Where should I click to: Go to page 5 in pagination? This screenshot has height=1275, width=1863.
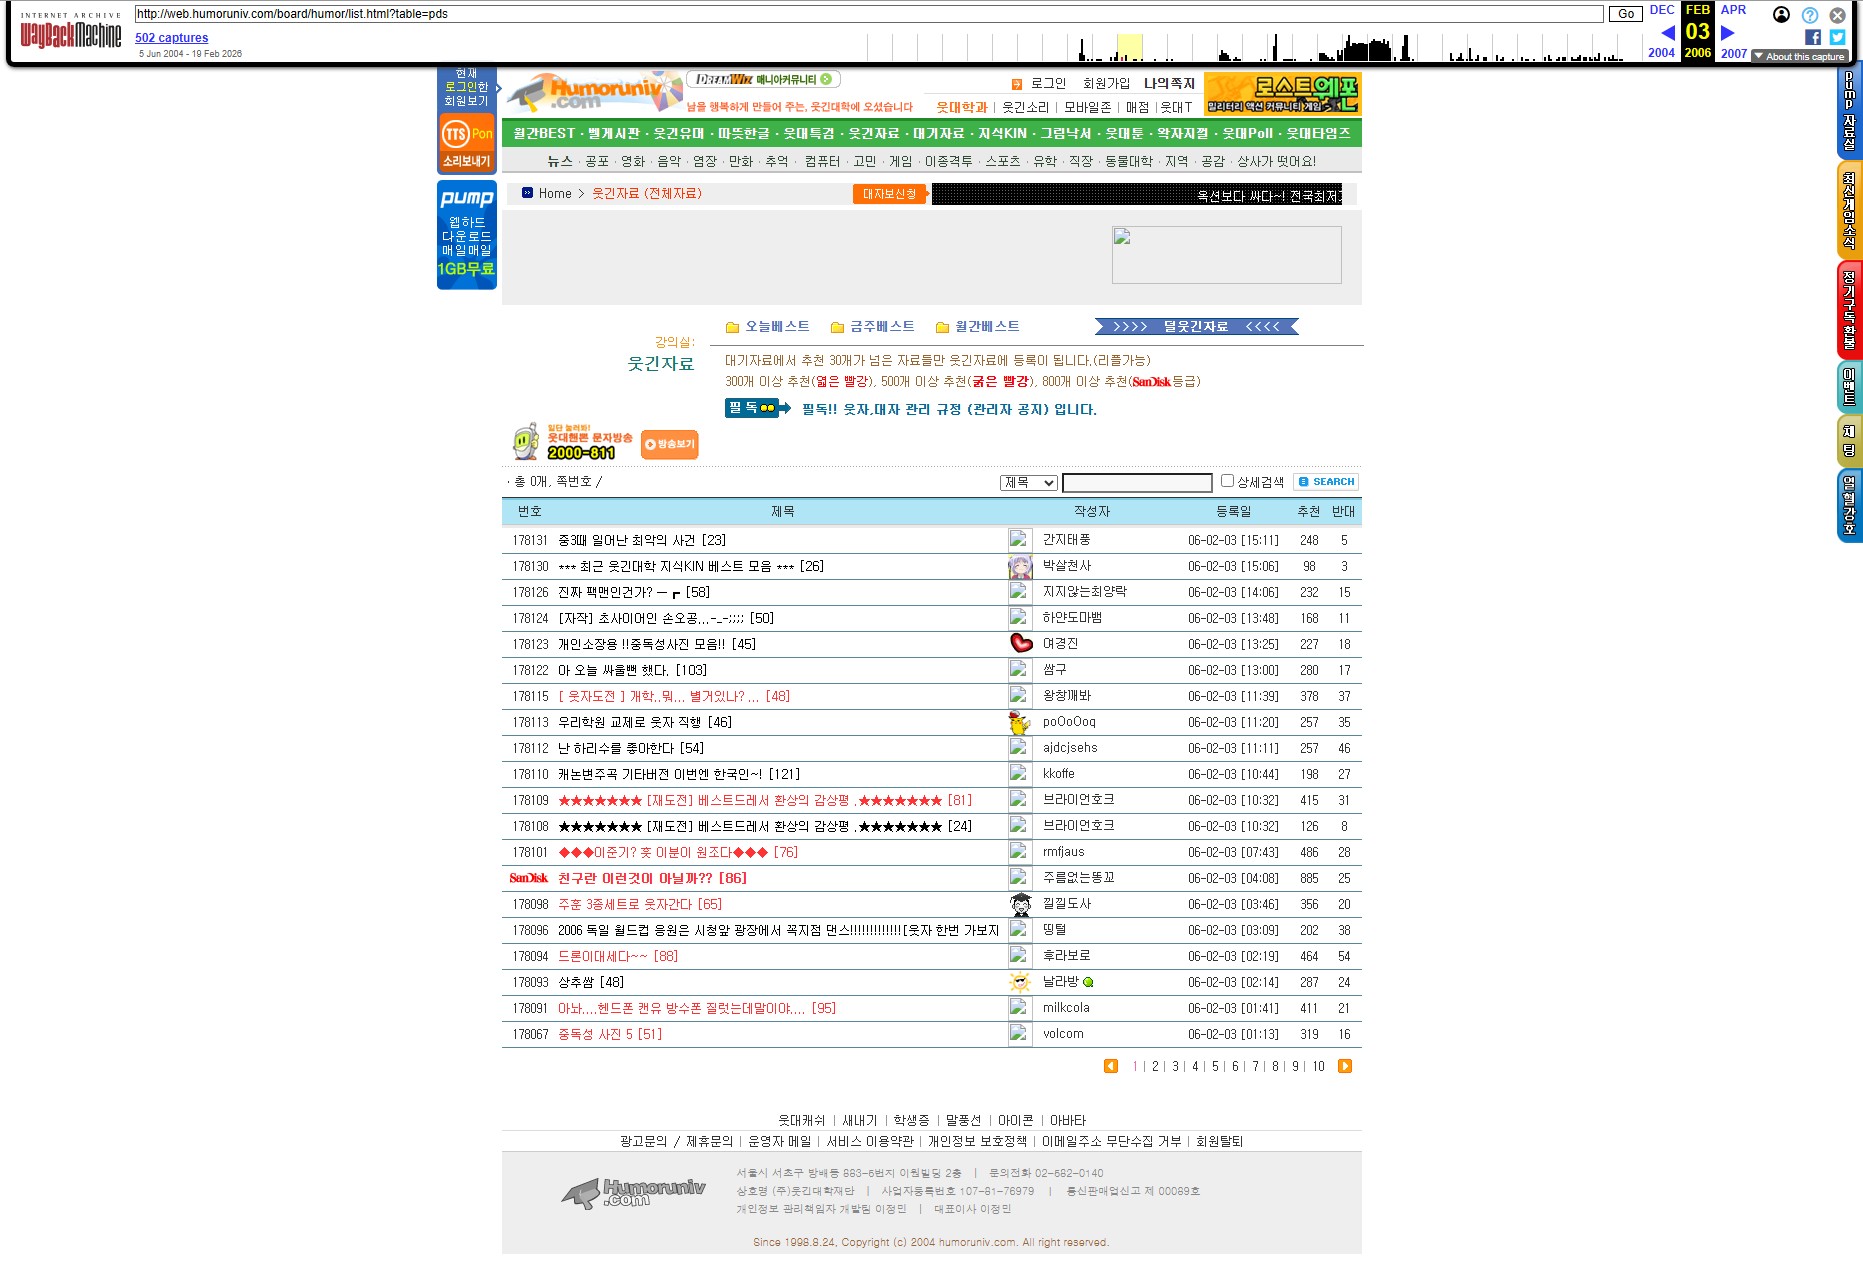pyautogui.click(x=1215, y=1067)
